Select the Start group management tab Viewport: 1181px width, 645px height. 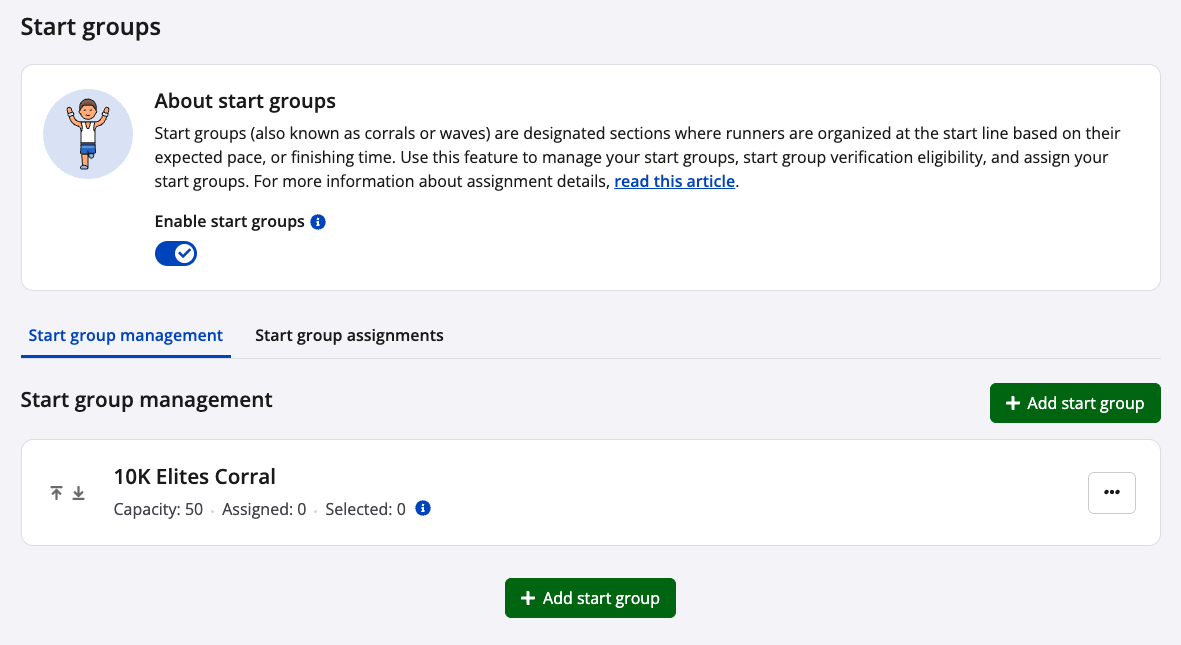[126, 336]
